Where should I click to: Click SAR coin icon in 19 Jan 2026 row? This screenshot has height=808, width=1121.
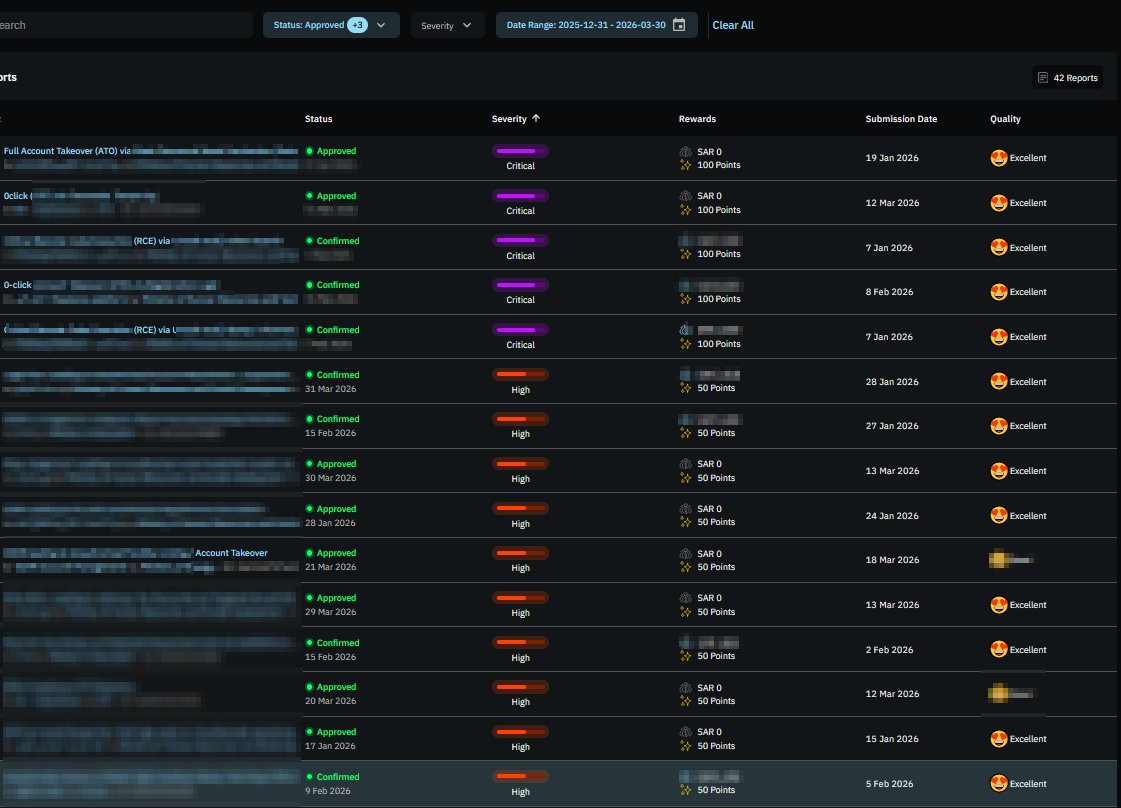[685, 152]
